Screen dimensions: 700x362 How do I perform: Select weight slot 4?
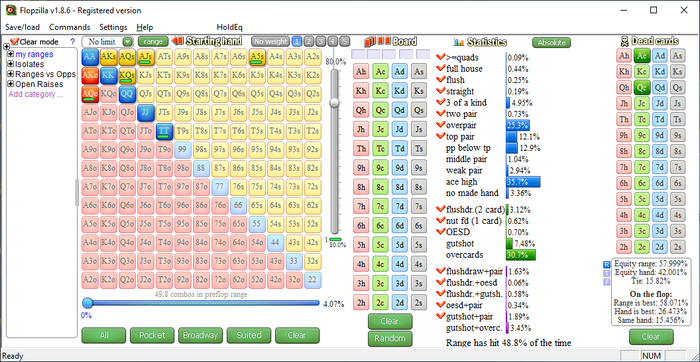(333, 42)
